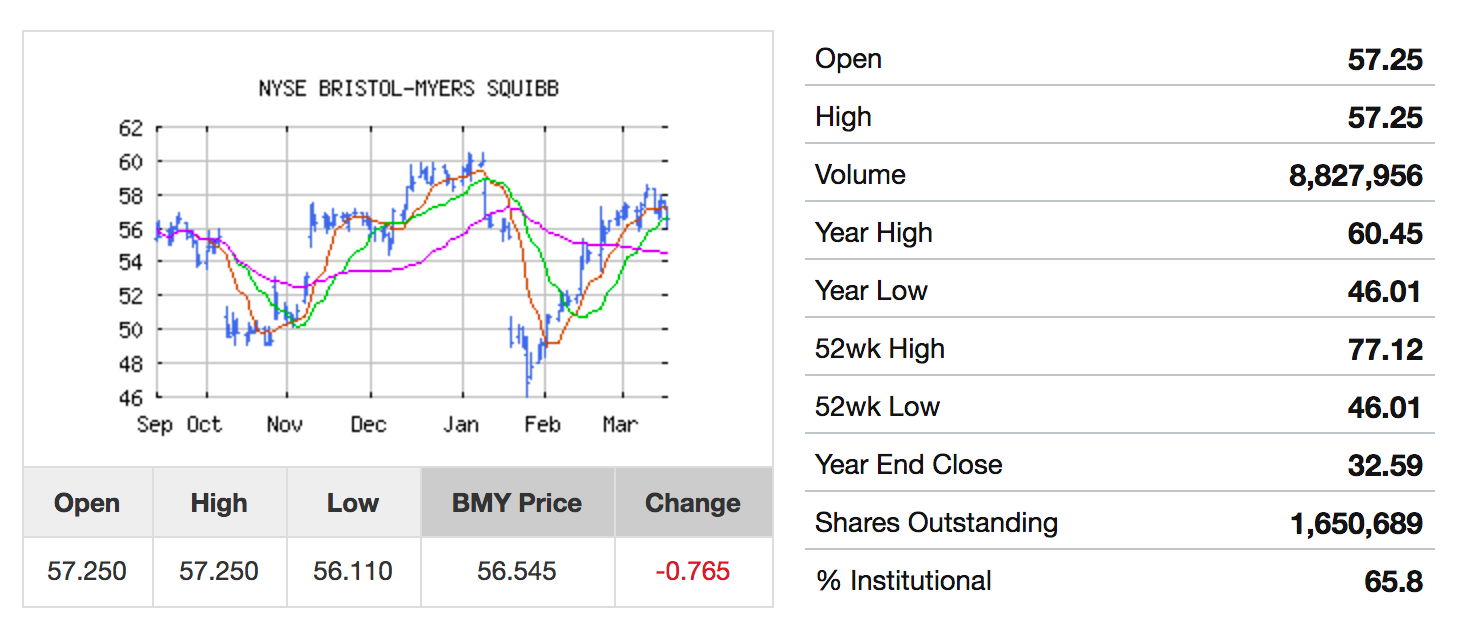Select the Open column header
Screen dimensions: 1474x634
[88, 503]
